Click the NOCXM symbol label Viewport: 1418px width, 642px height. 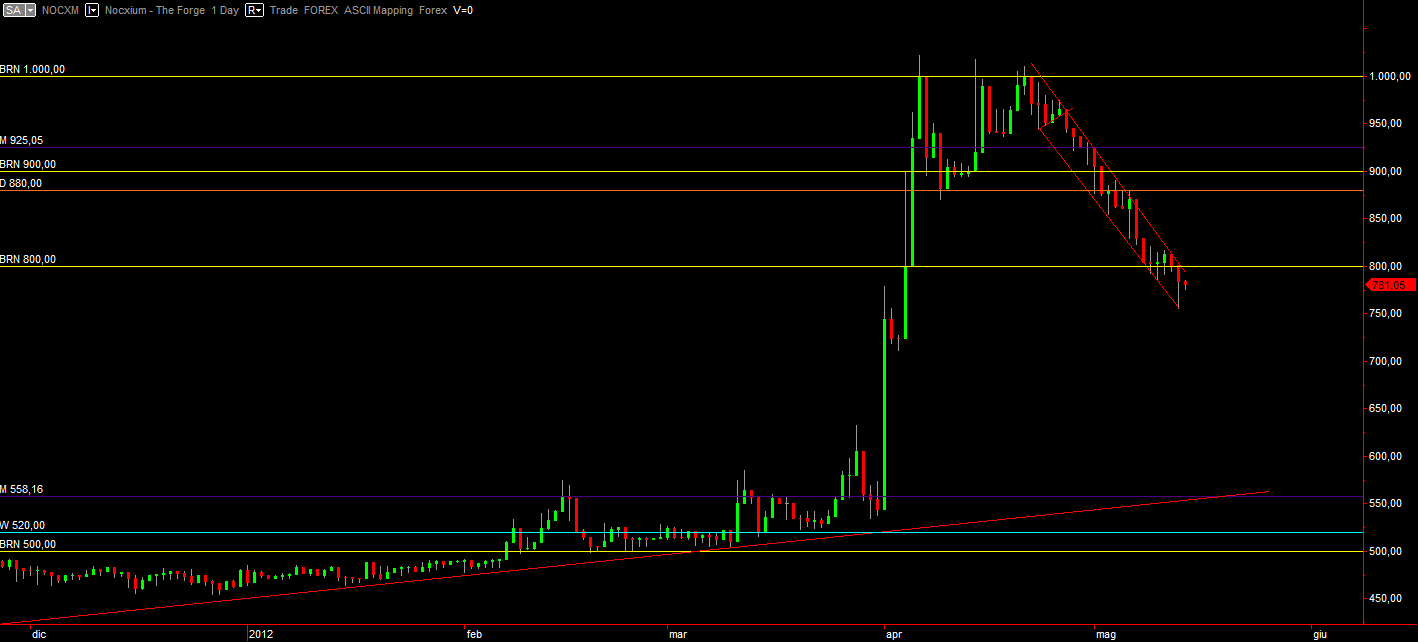60,10
